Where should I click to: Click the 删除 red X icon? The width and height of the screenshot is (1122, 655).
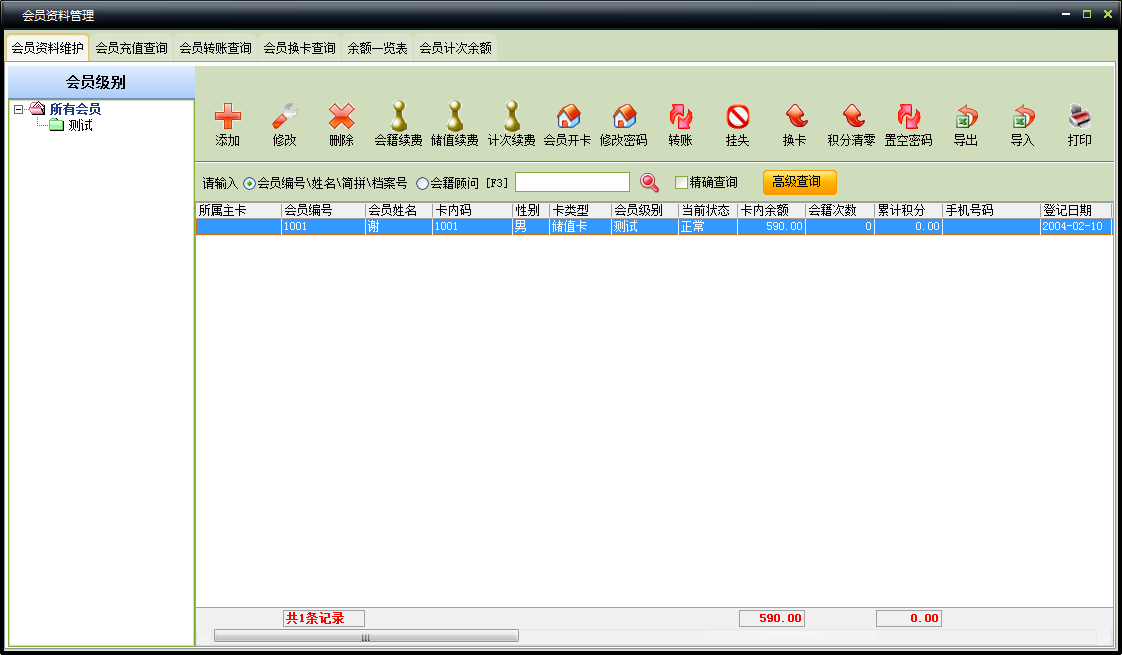point(341,116)
